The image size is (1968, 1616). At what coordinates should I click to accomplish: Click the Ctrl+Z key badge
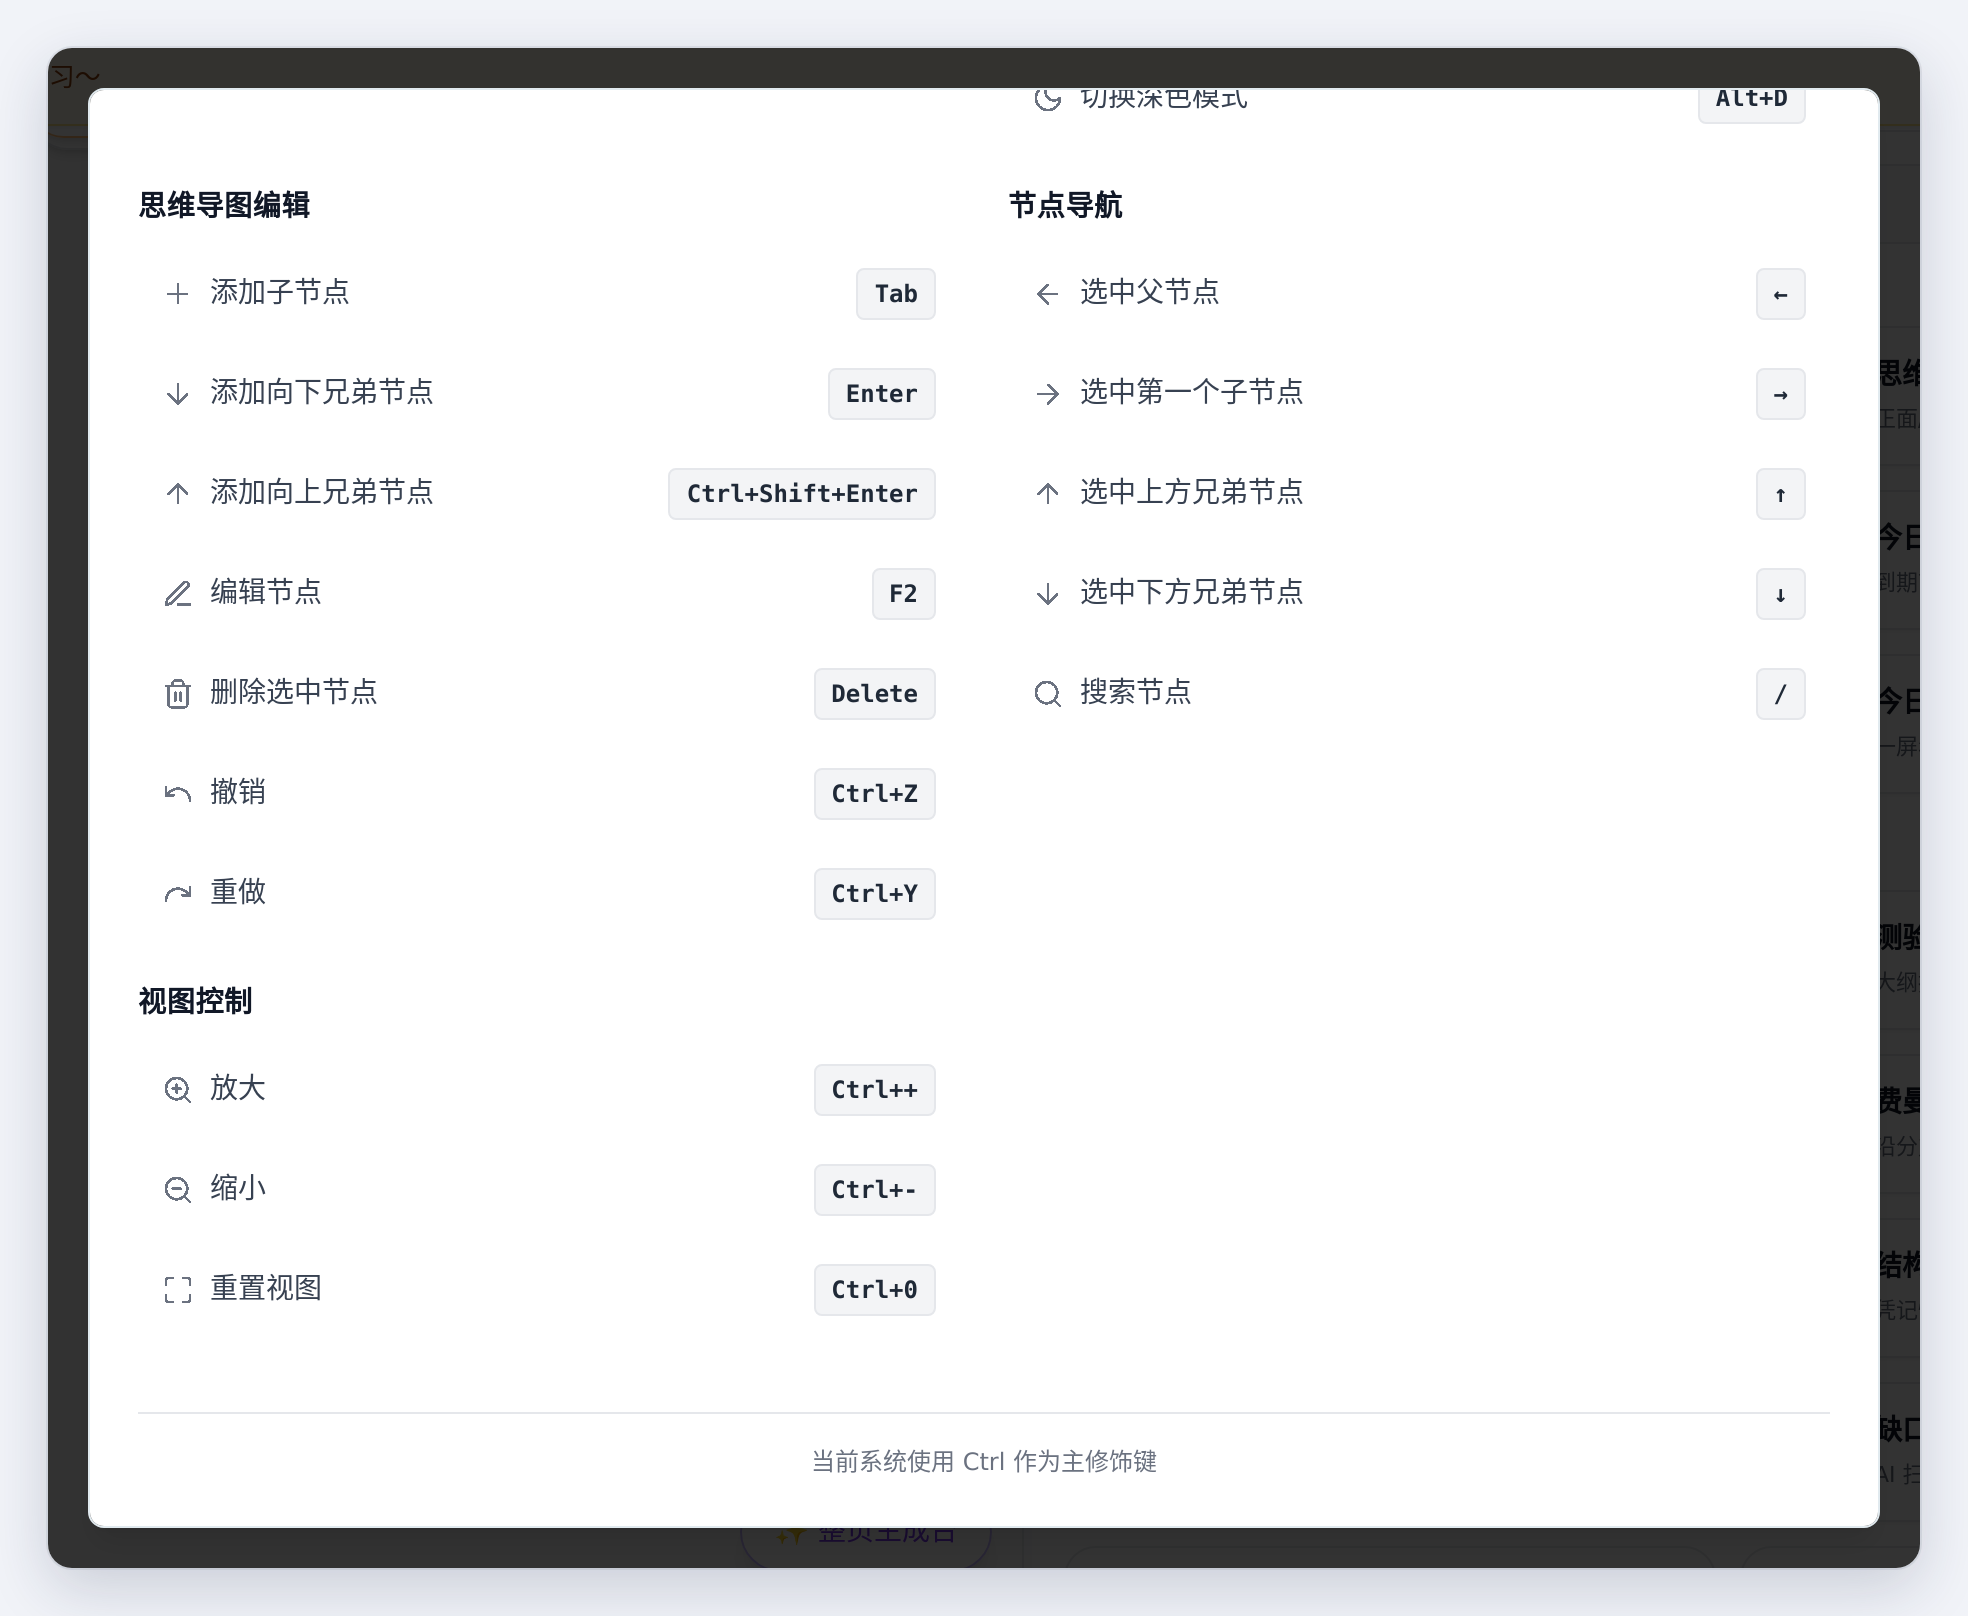tap(875, 794)
